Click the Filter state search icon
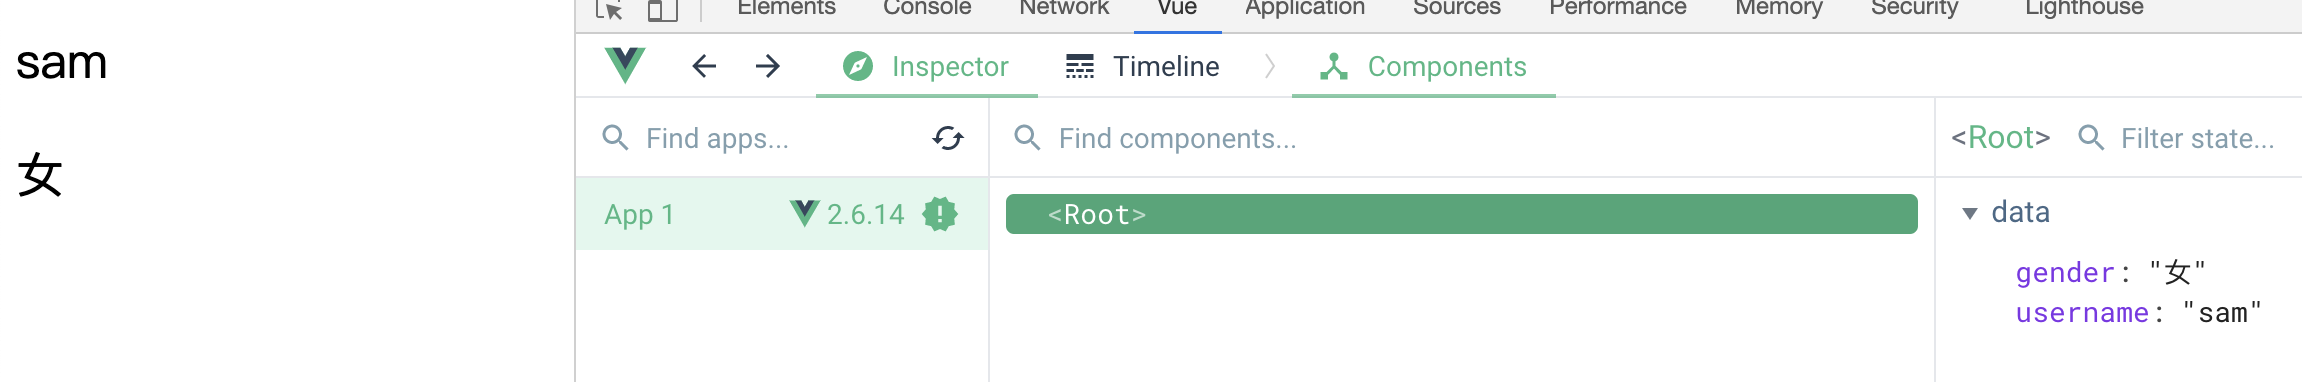 2091,138
